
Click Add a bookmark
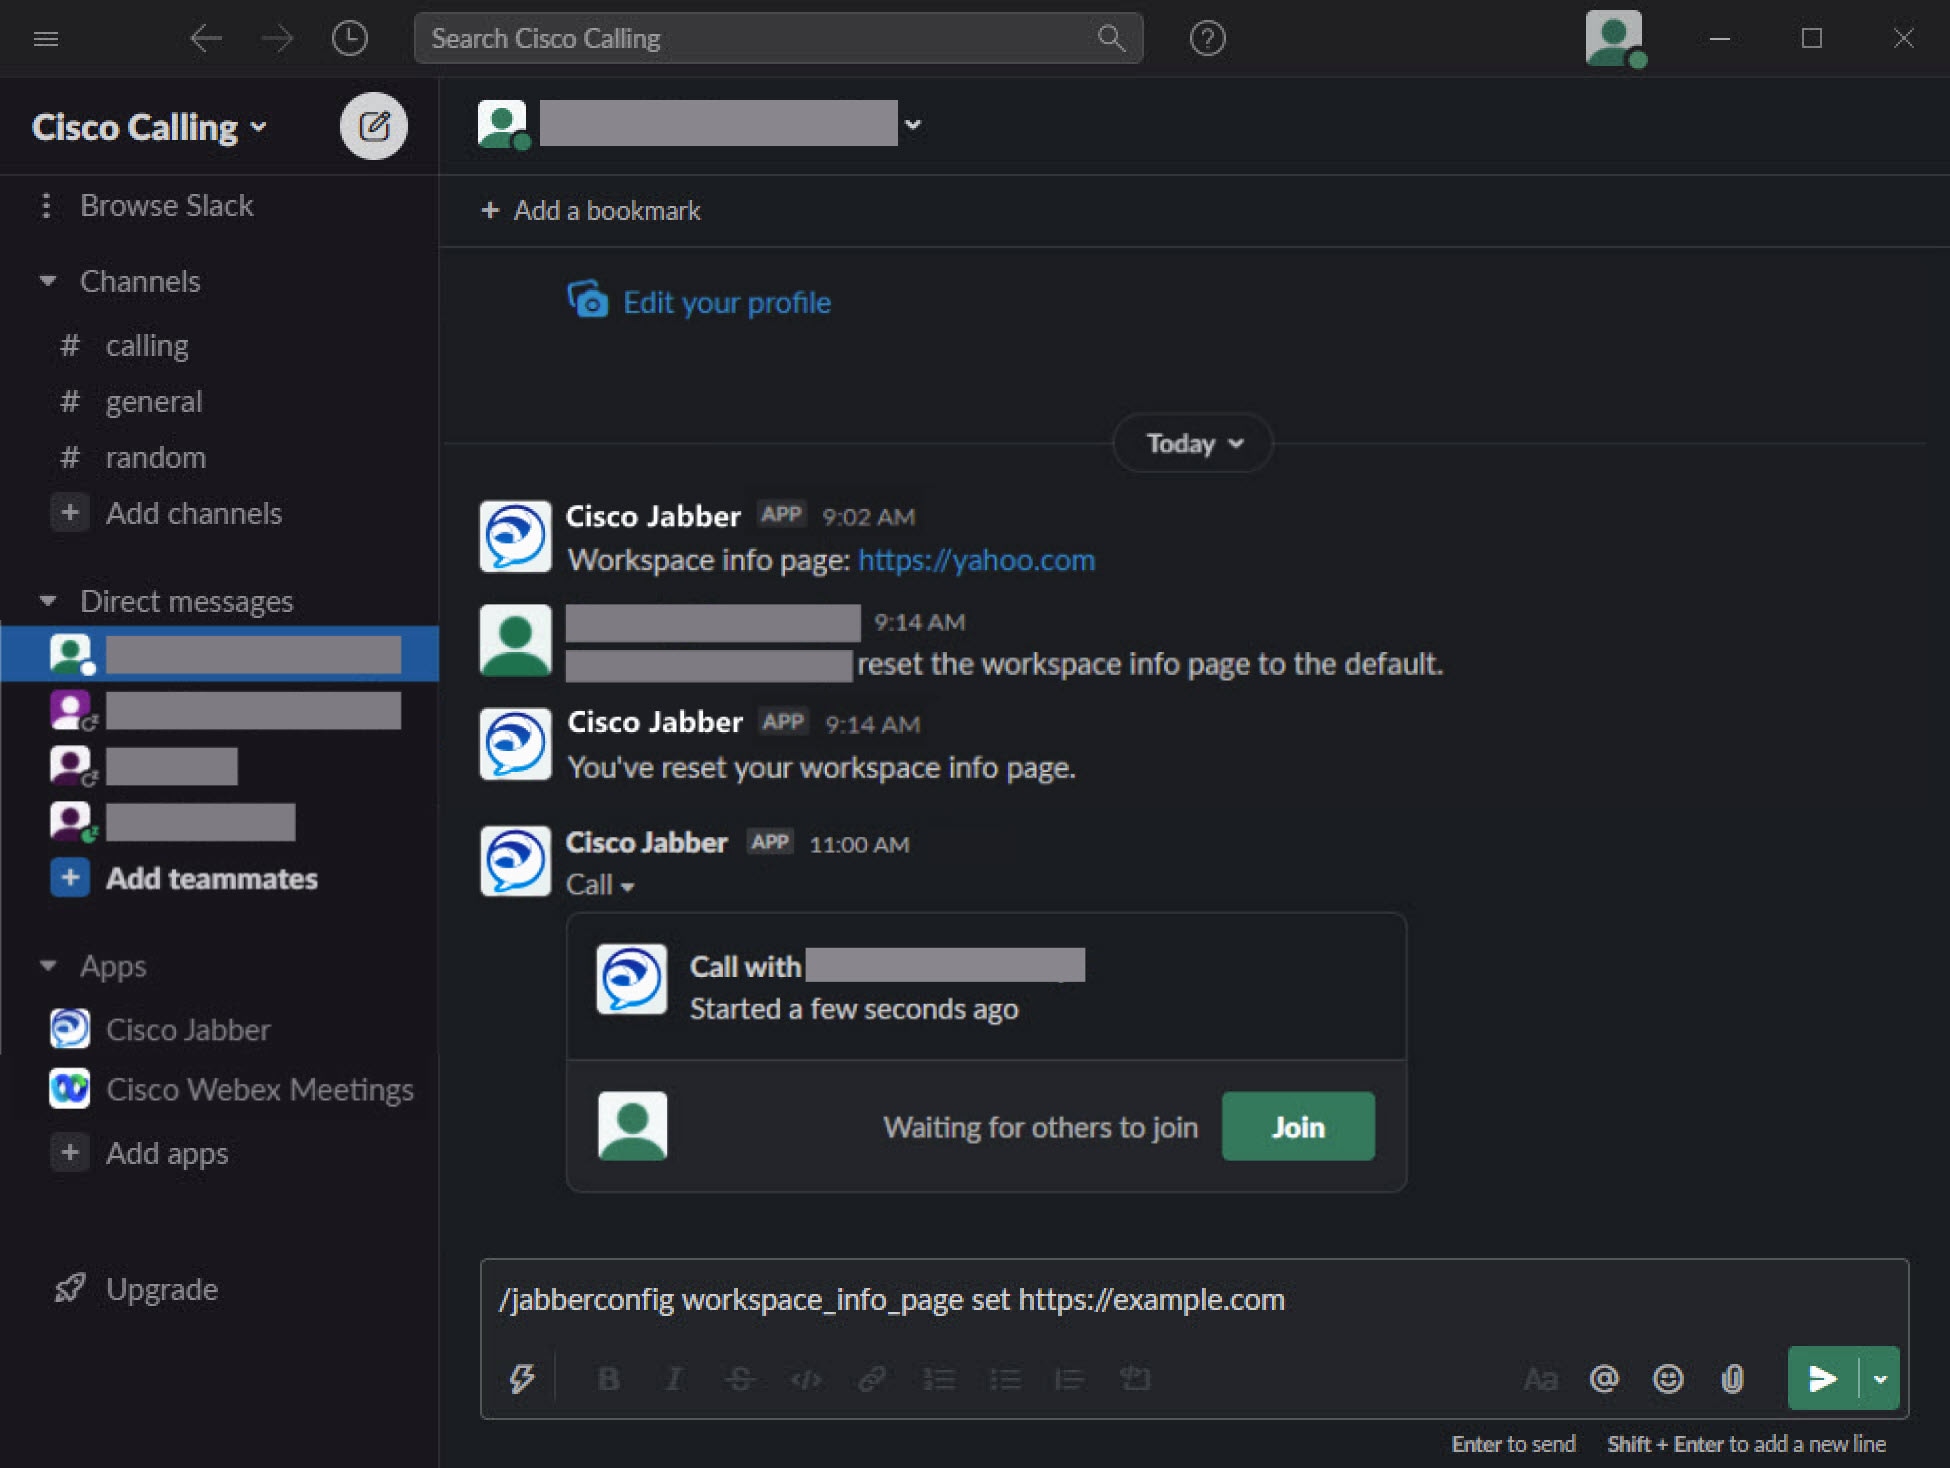tap(591, 210)
